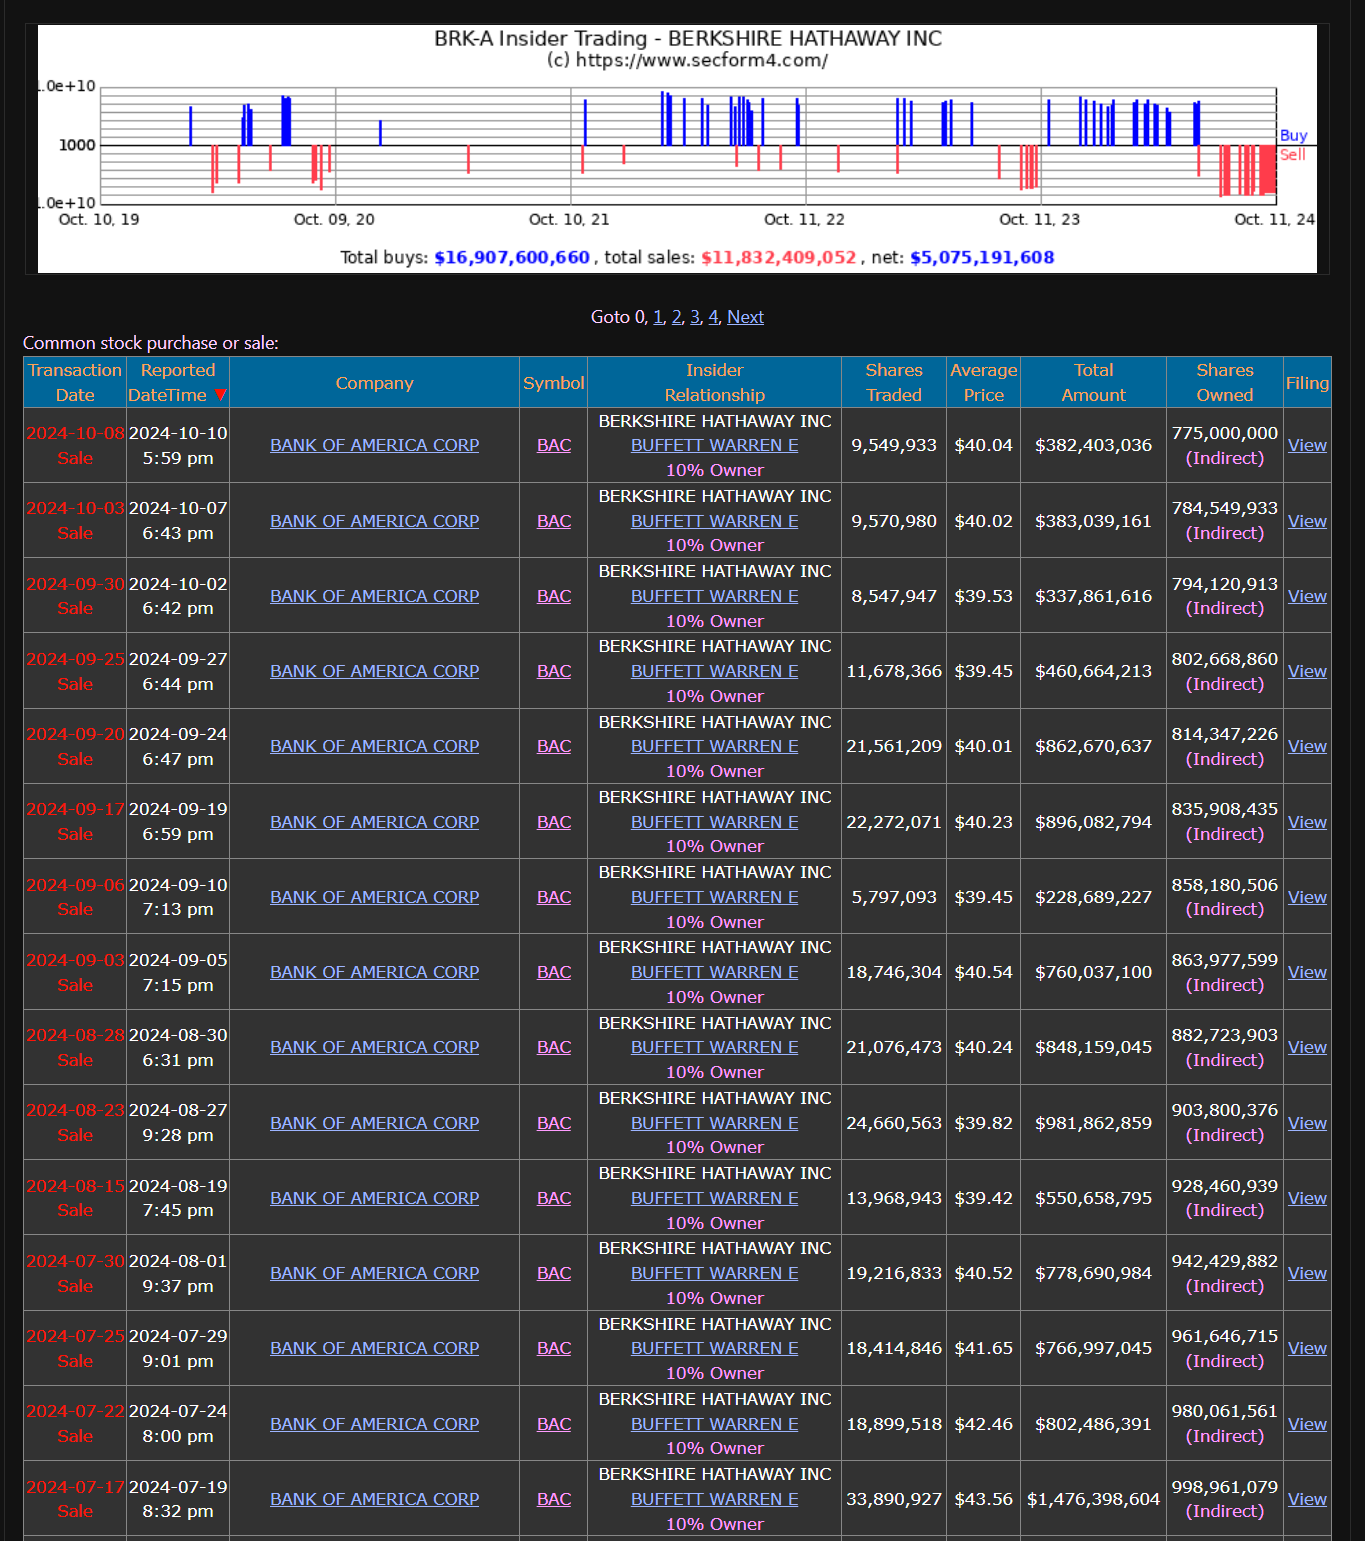Click the Sell legend label in chart
This screenshot has height=1541, width=1365.
[x=1293, y=154]
